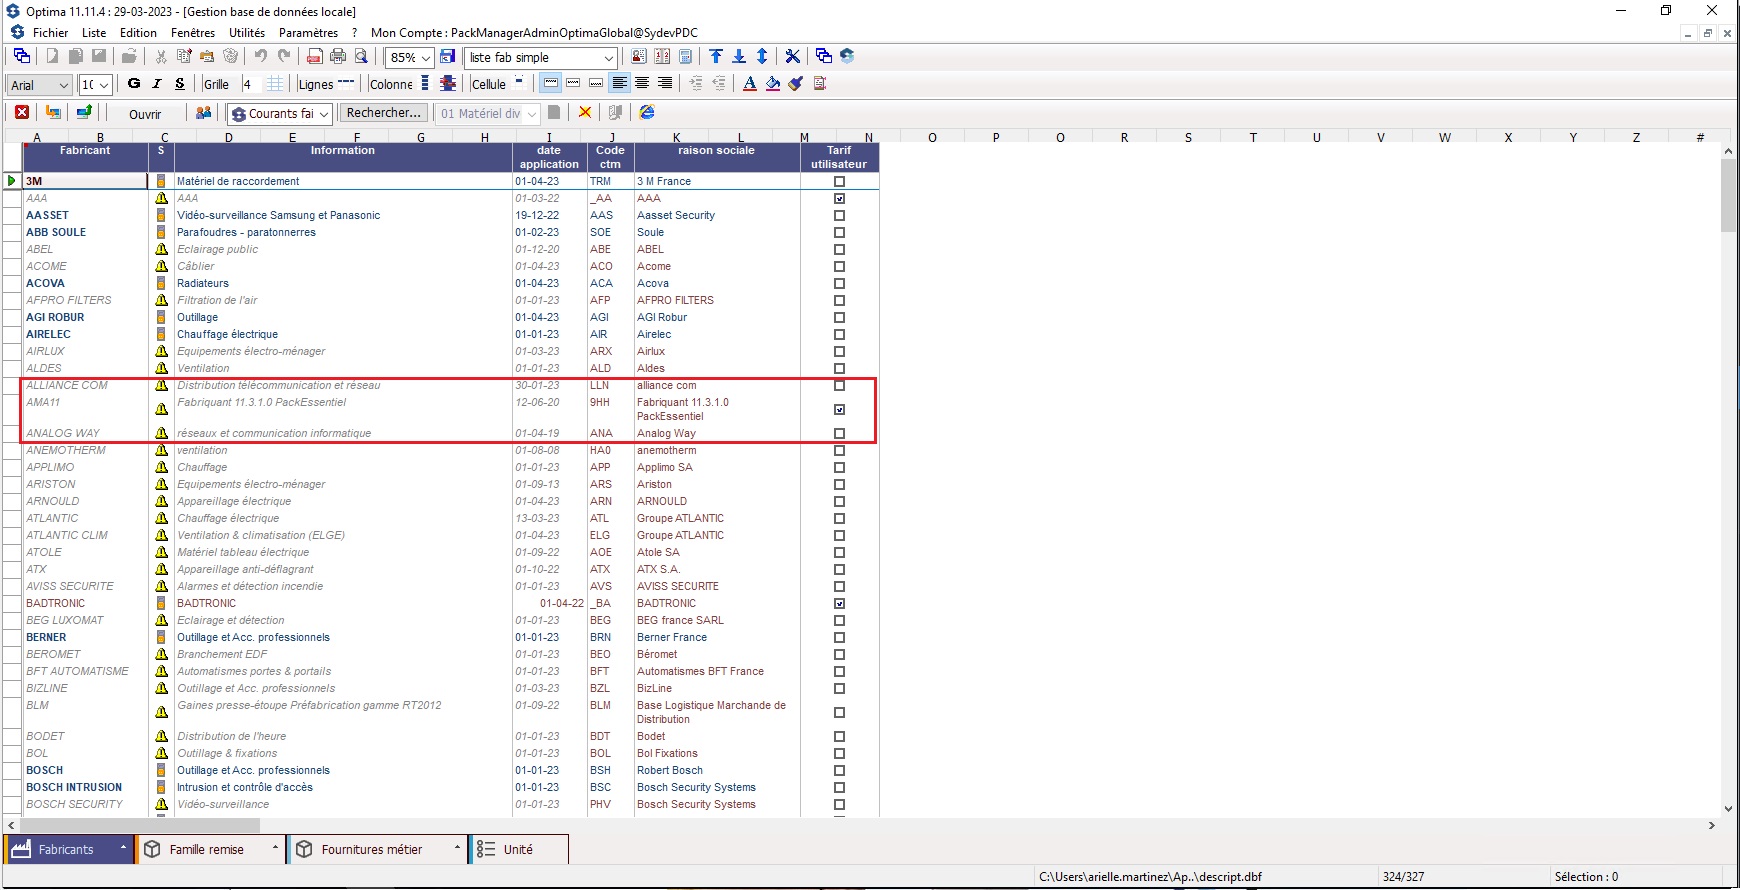Toggle Tarif utilisateur checkbox for ACOVA
Viewport: 1740px width, 890px height.
coord(839,284)
